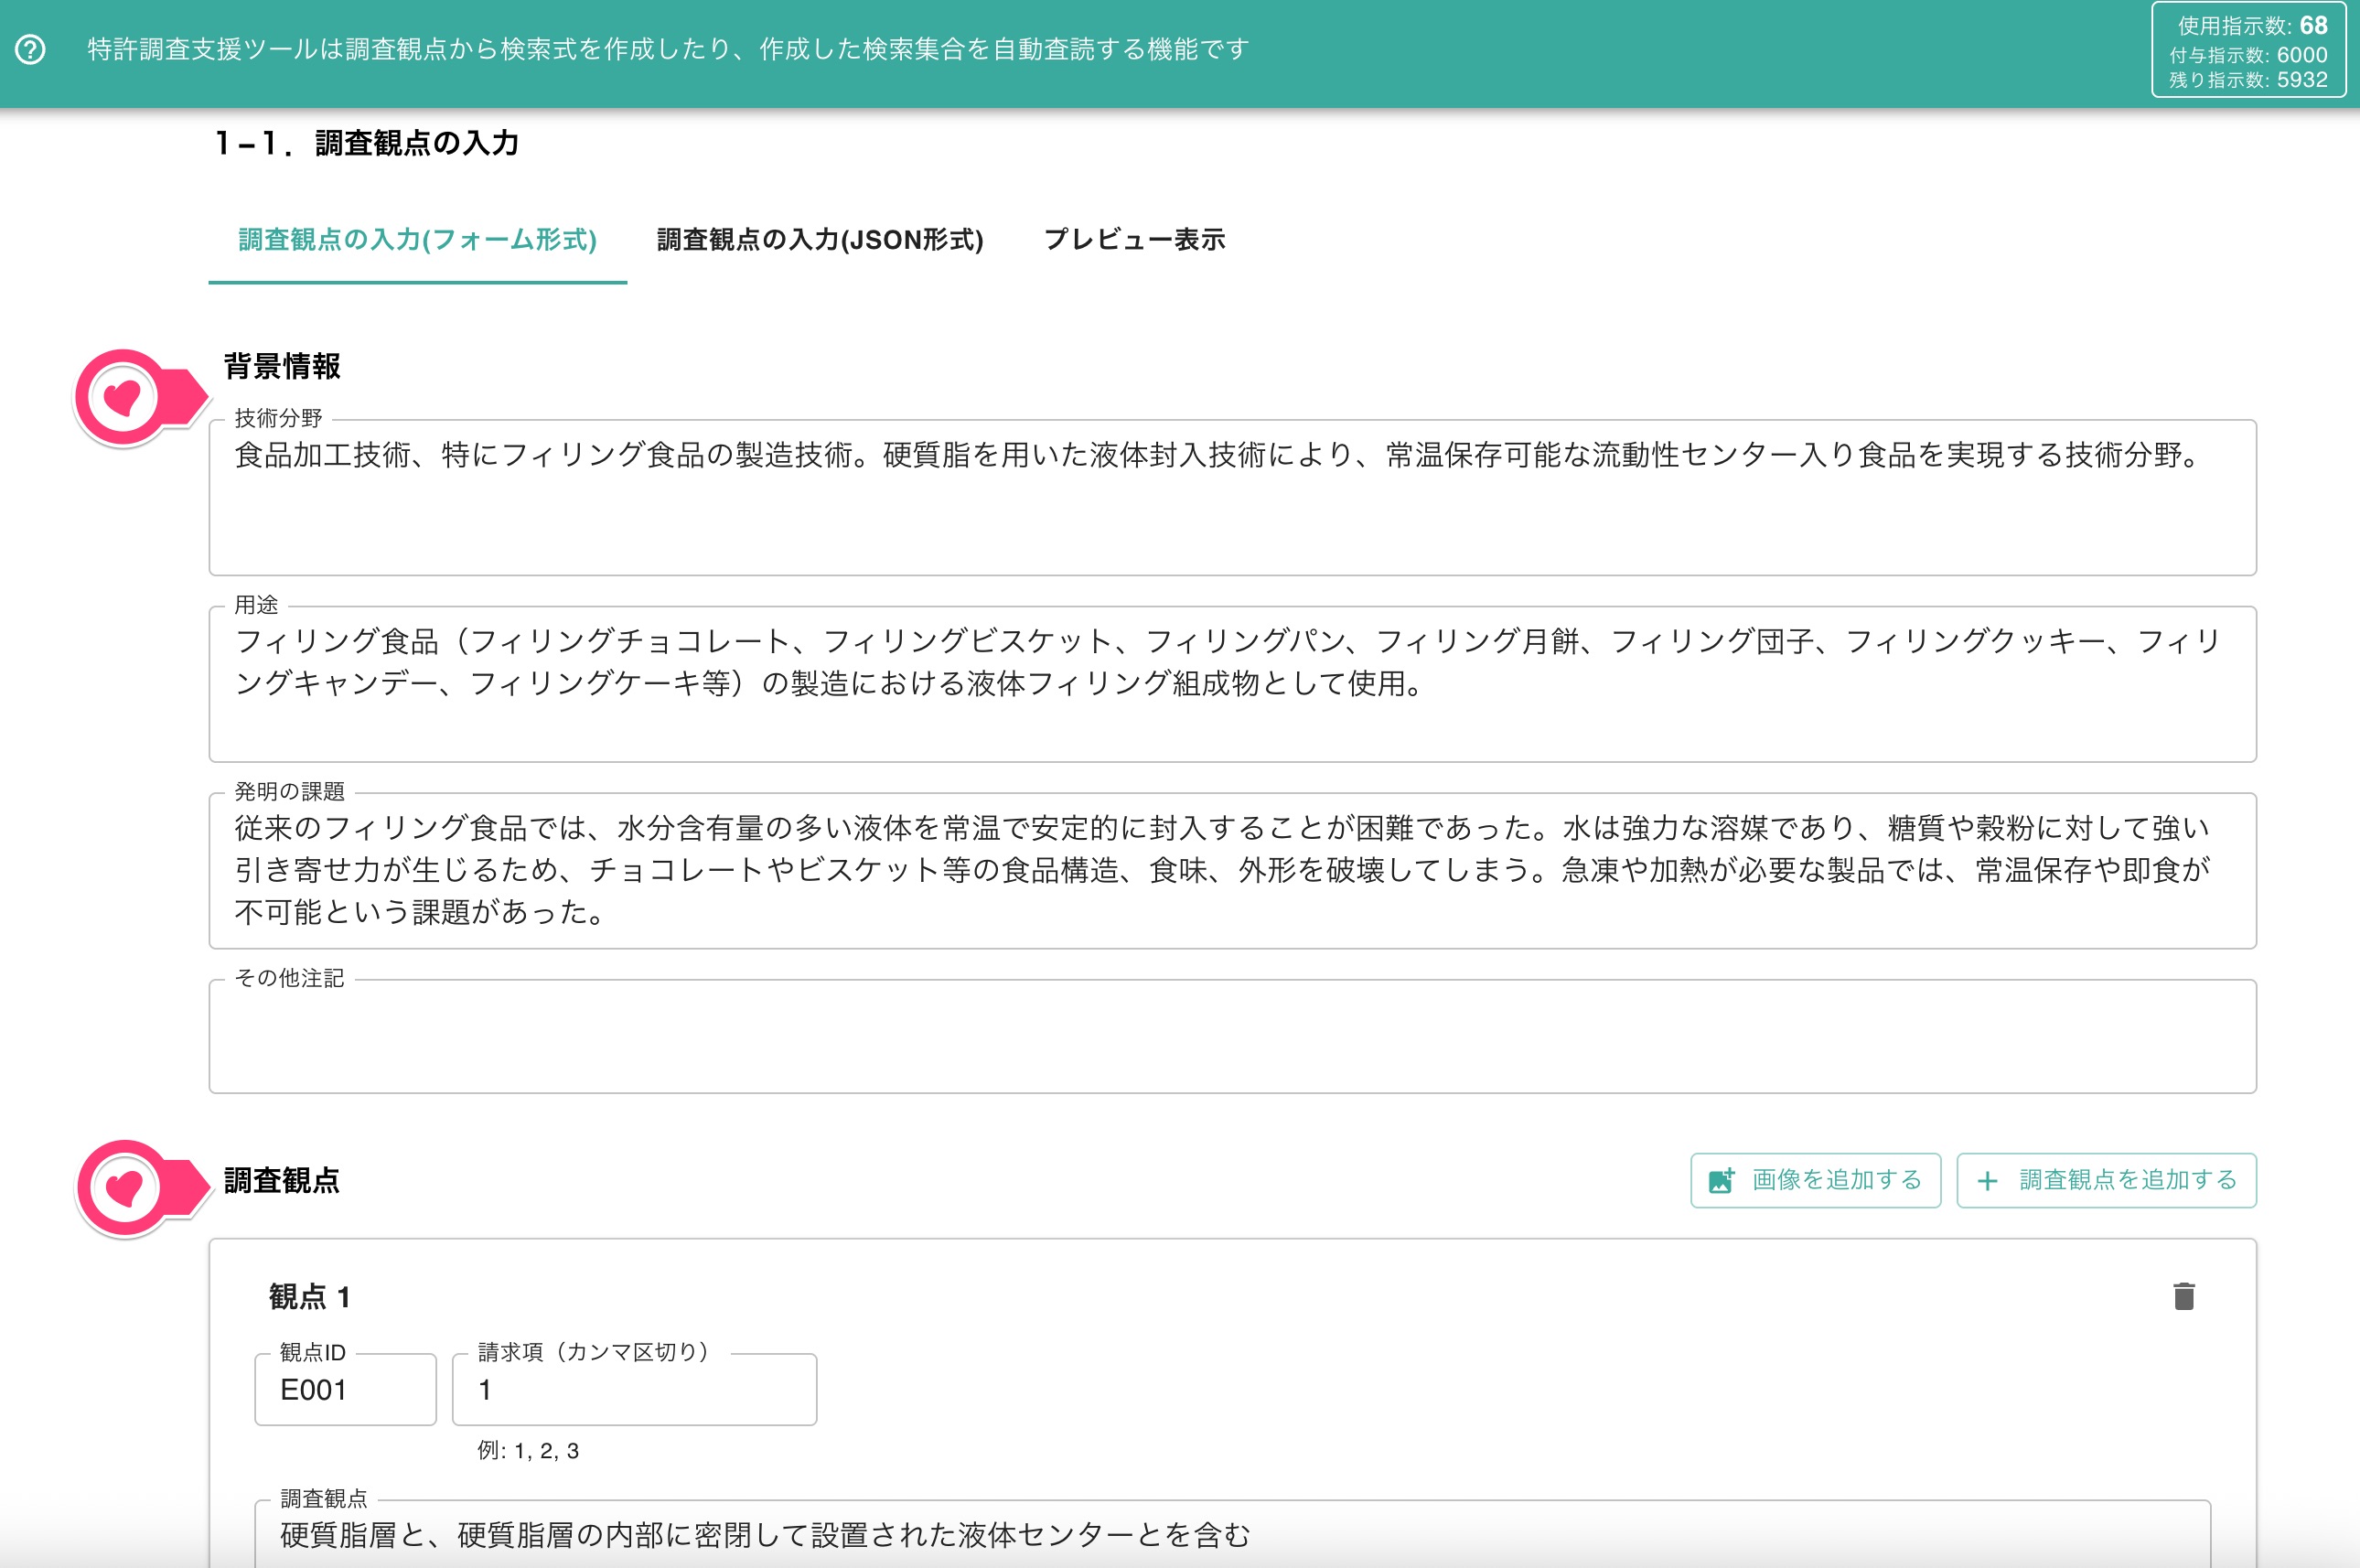Click the 画像を追加する button
This screenshot has height=1568, width=2360.
click(1815, 1180)
